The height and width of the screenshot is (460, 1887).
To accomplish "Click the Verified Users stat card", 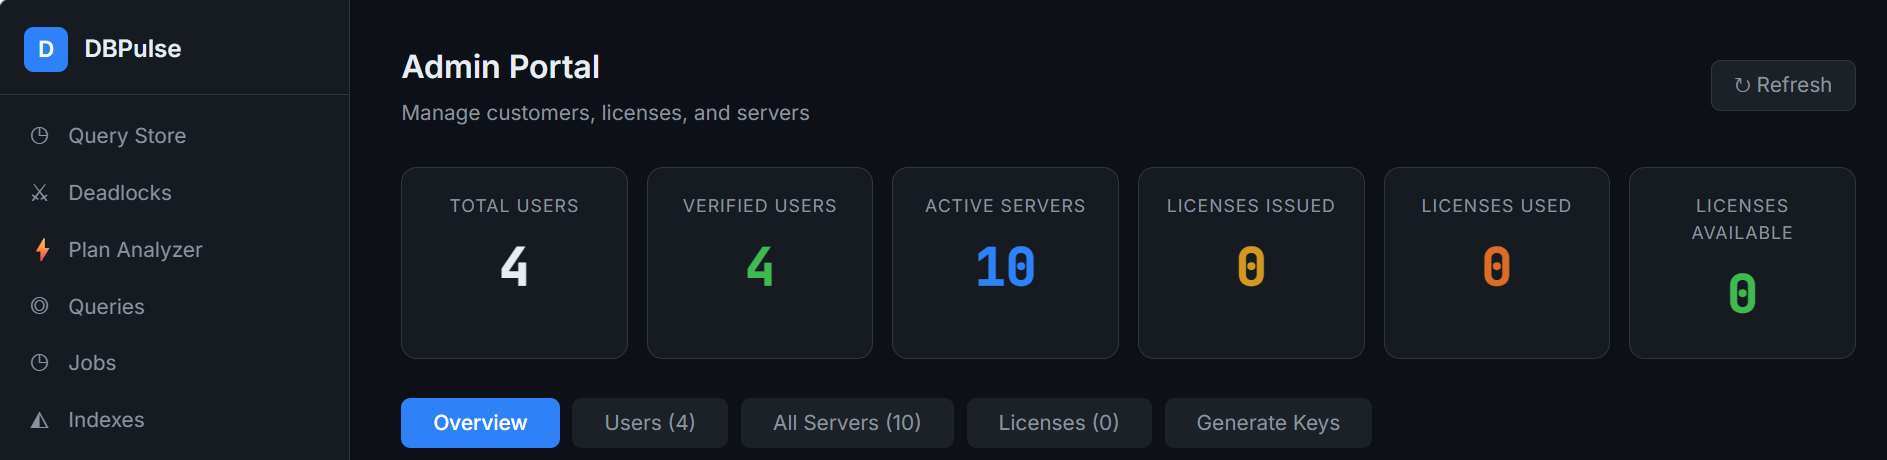I will click(x=760, y=263).
